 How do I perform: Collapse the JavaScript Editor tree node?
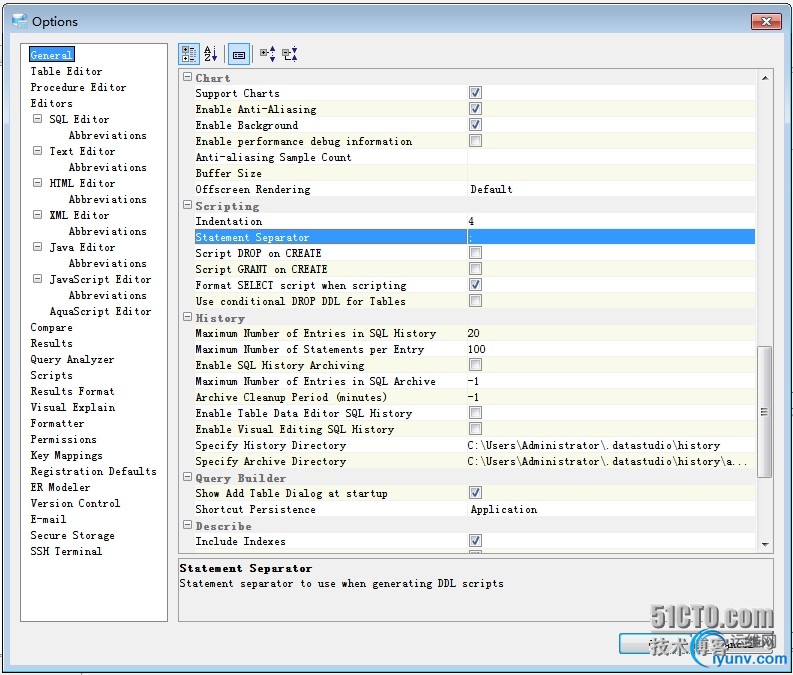tap(37, 279)
